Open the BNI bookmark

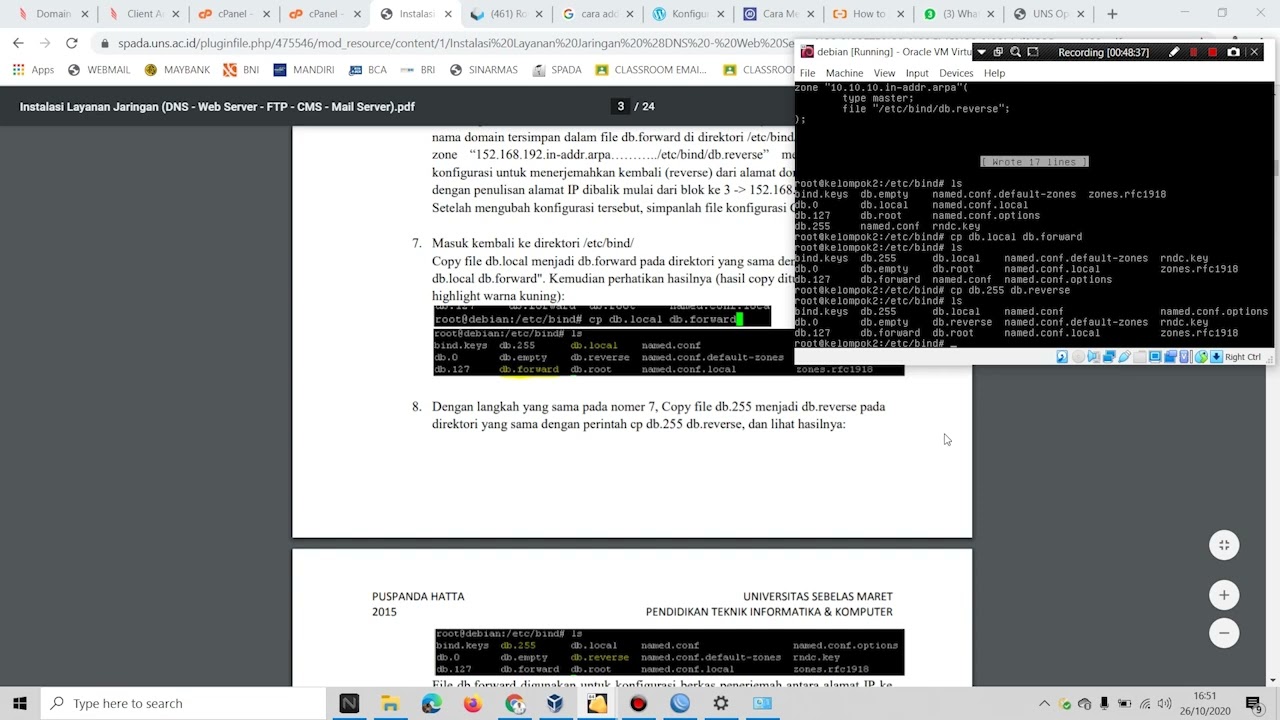pos(241,70)
